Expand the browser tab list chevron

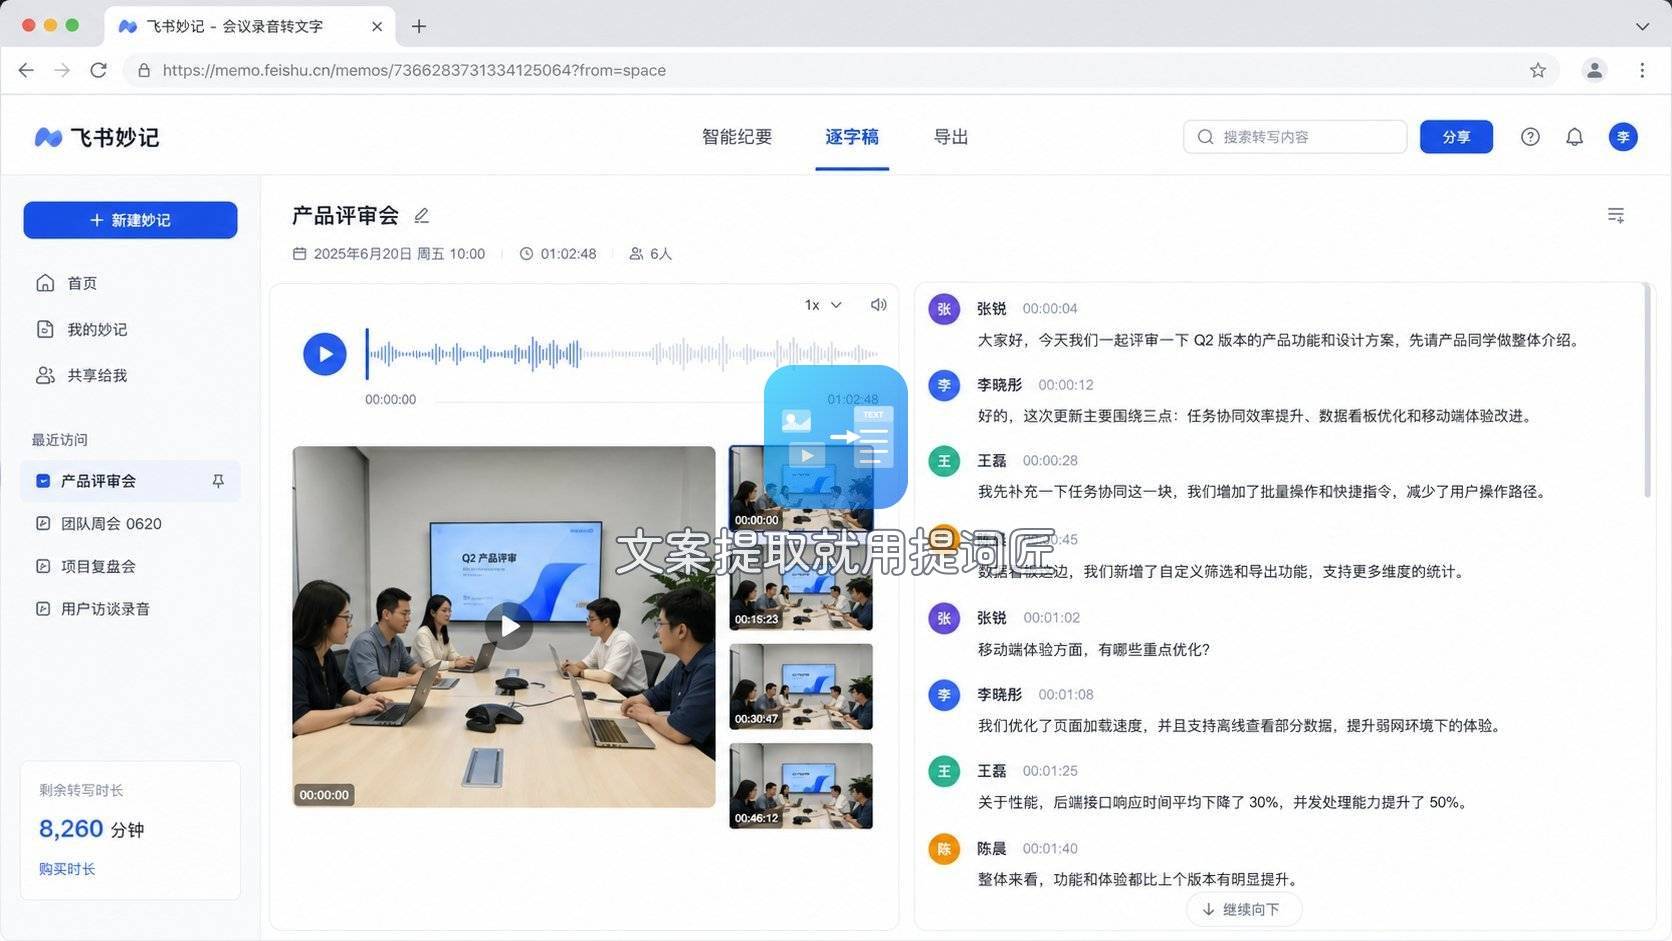1642,26
